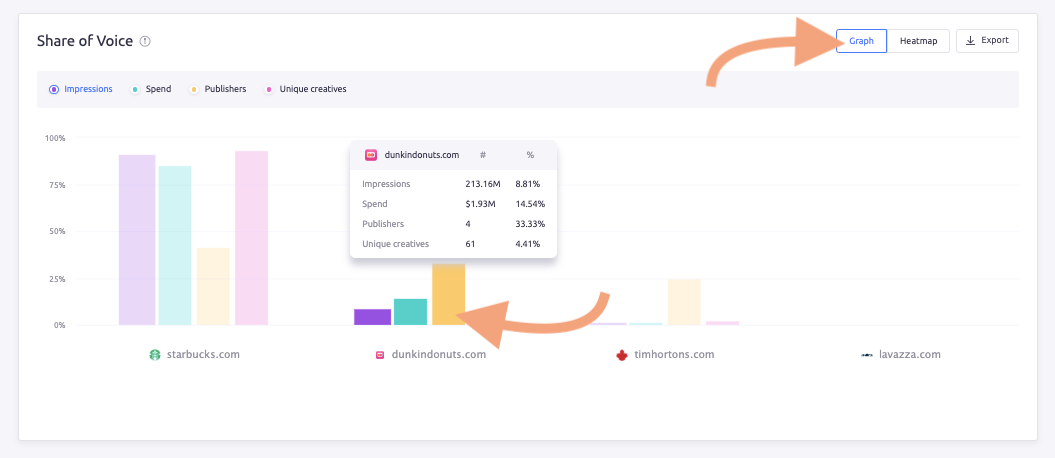Click the Lavazza logo icon

point(867,354)
